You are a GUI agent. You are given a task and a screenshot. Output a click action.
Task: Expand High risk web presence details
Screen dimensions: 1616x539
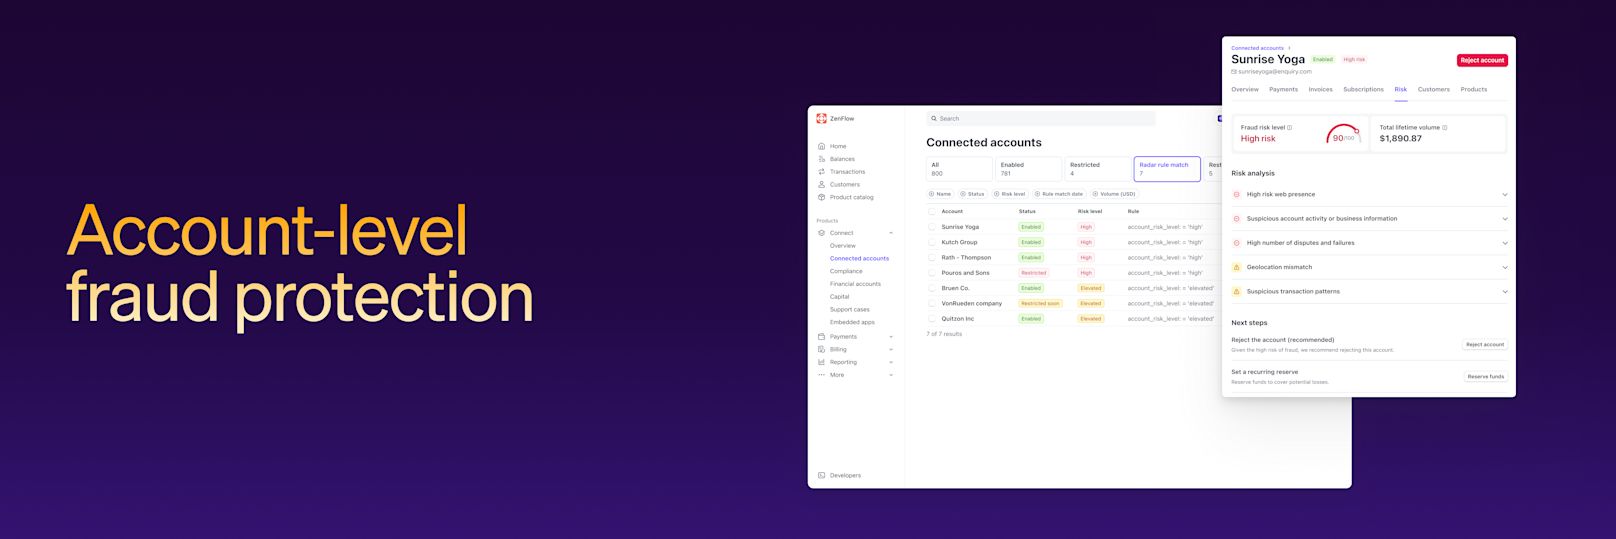coord(1505,194)
